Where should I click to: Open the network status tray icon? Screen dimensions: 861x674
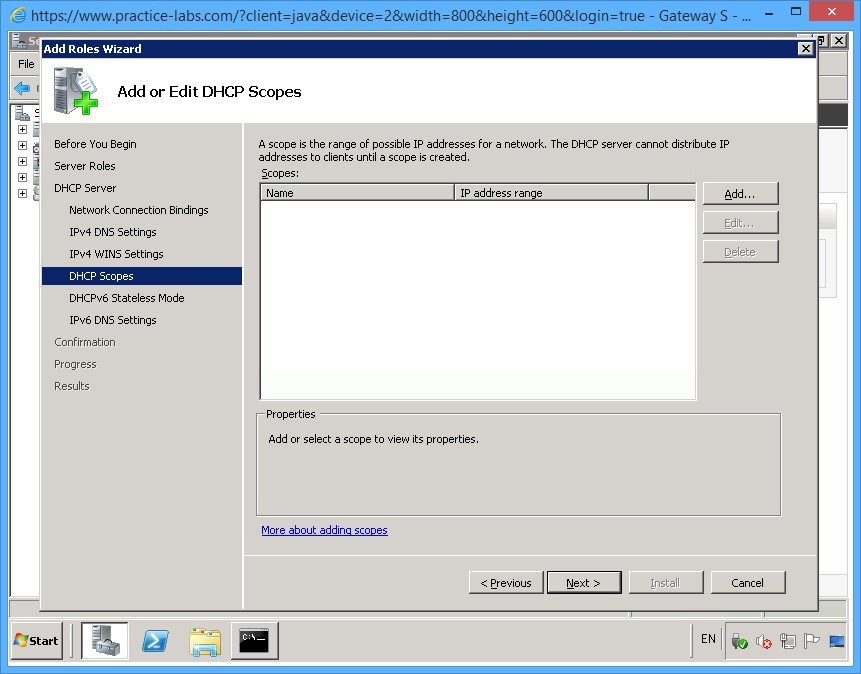coord(788,640)
